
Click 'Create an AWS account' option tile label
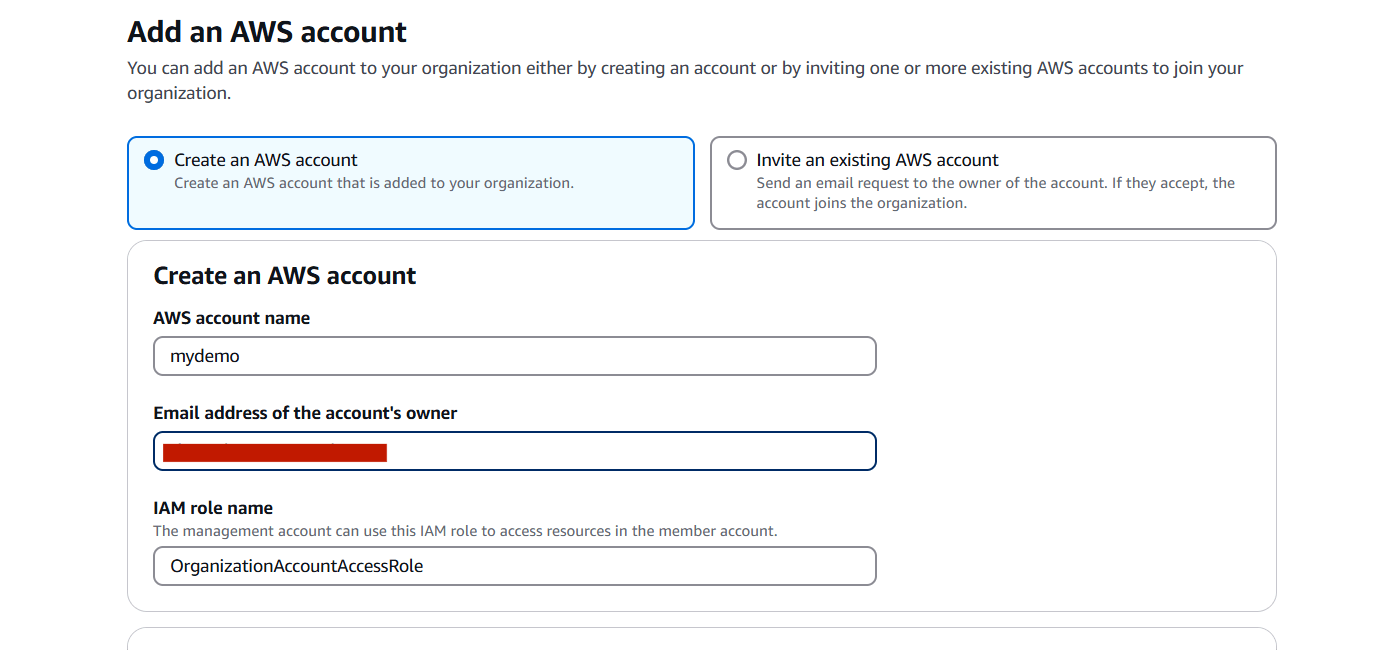coord(266,160)
